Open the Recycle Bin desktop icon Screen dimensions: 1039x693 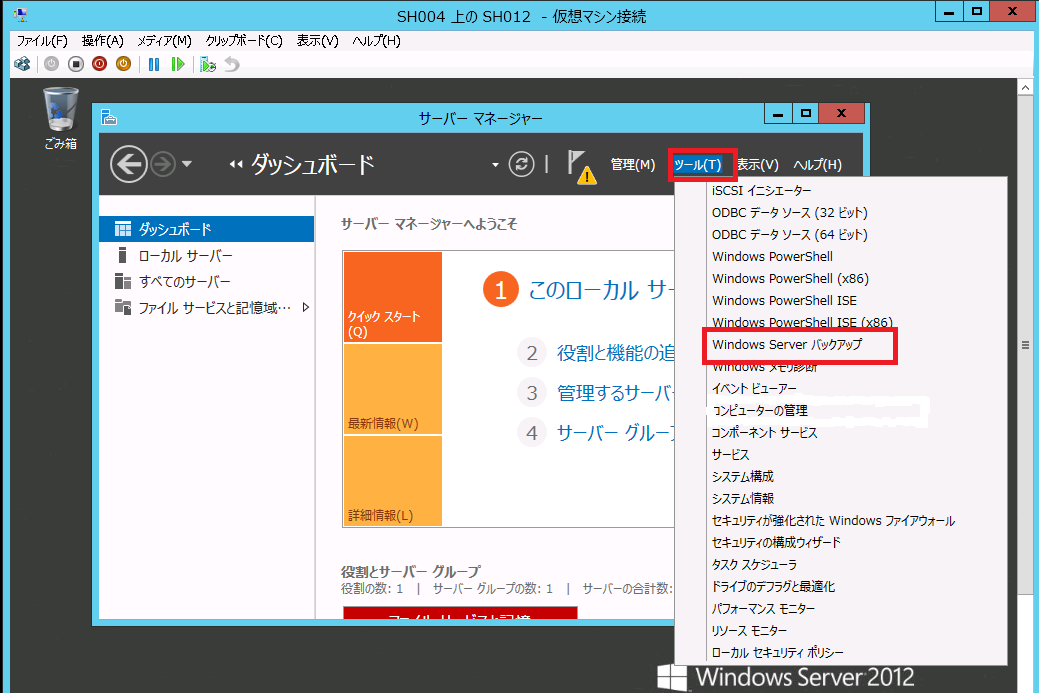[x=60, y=119]
